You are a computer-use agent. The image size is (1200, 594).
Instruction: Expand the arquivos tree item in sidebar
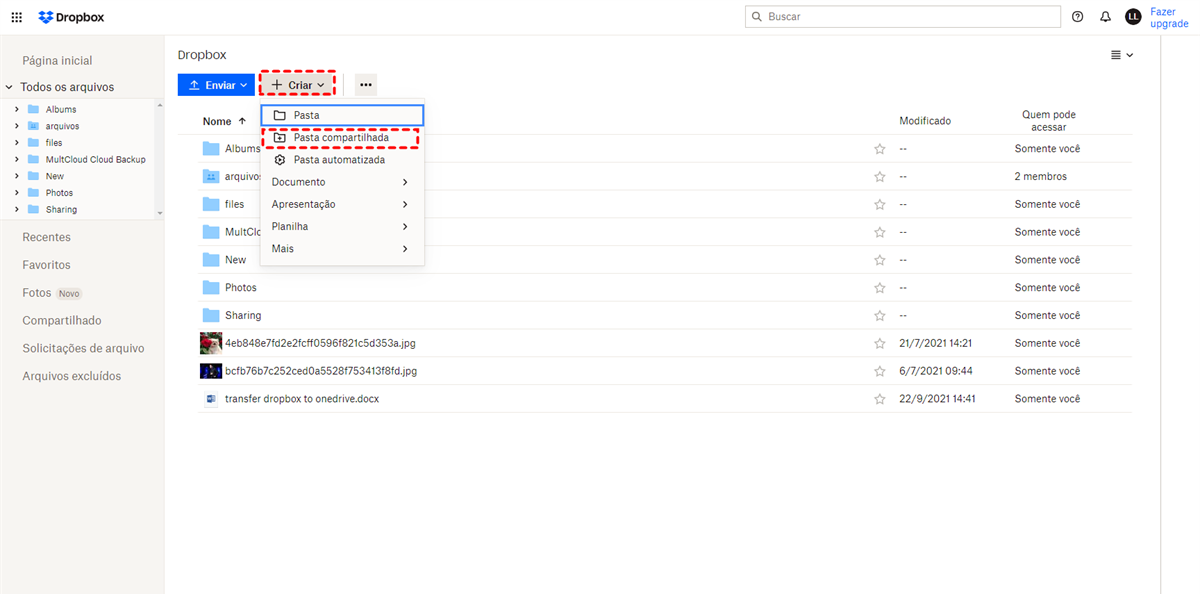[x=17, y=126]
